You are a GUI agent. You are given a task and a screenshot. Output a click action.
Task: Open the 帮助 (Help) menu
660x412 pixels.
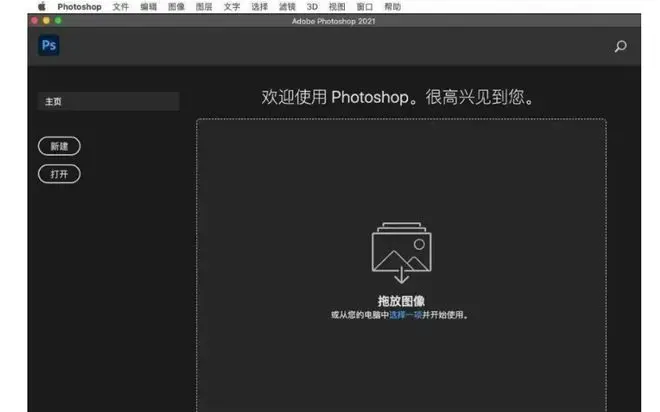point(392,7)
